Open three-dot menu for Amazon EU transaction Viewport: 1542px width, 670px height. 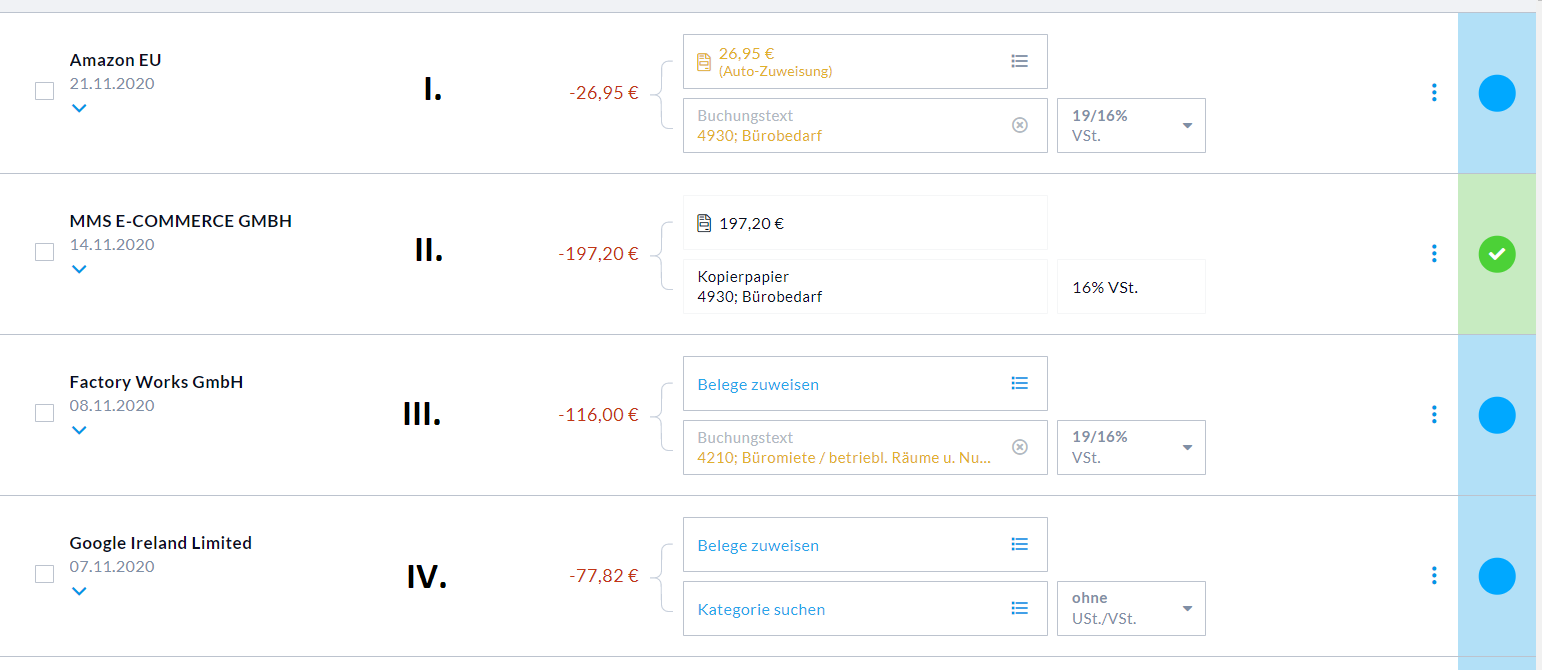coord(1434,93)
